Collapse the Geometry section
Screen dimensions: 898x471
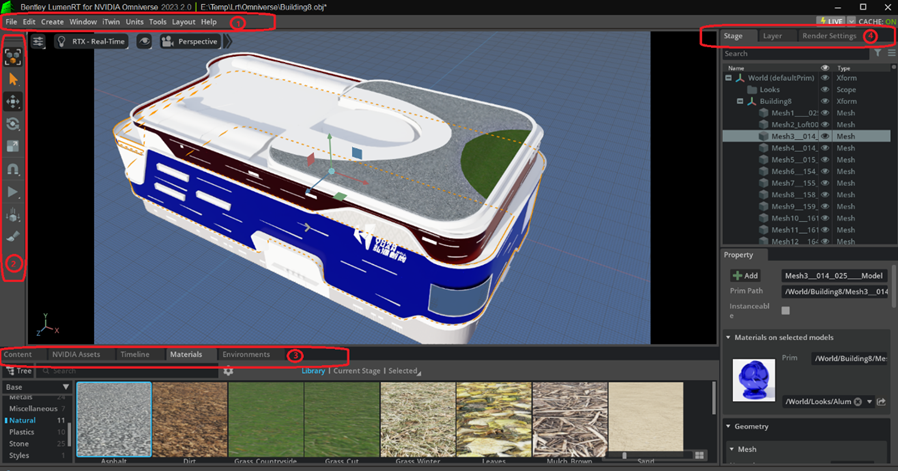pyautogui.click(x=728, y=426)
